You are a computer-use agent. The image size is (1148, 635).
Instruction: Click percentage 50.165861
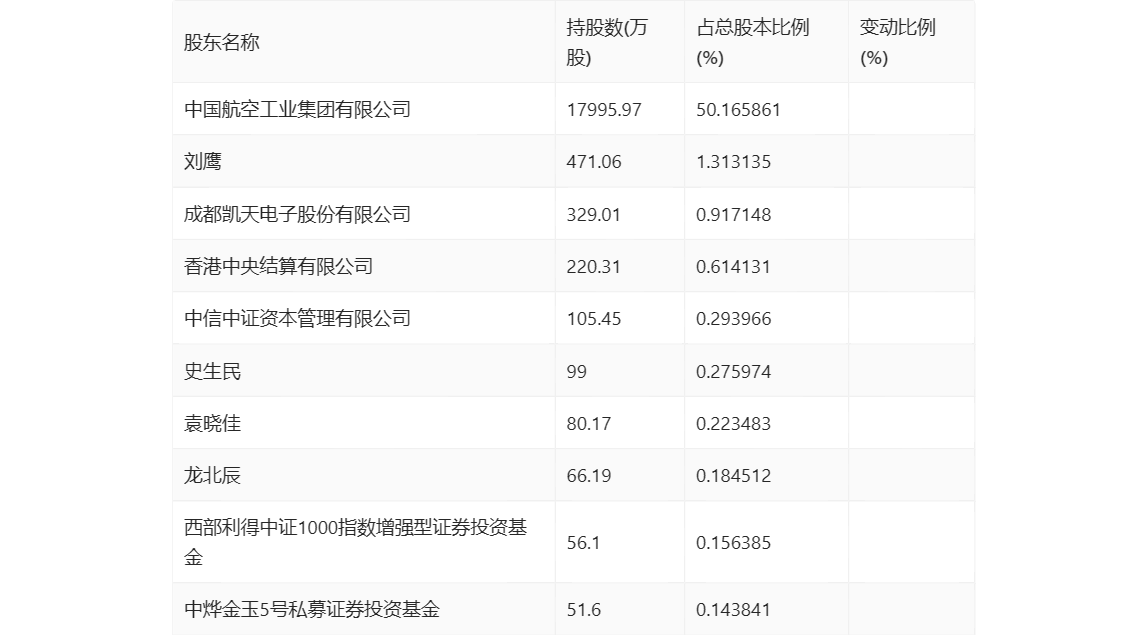738,110
